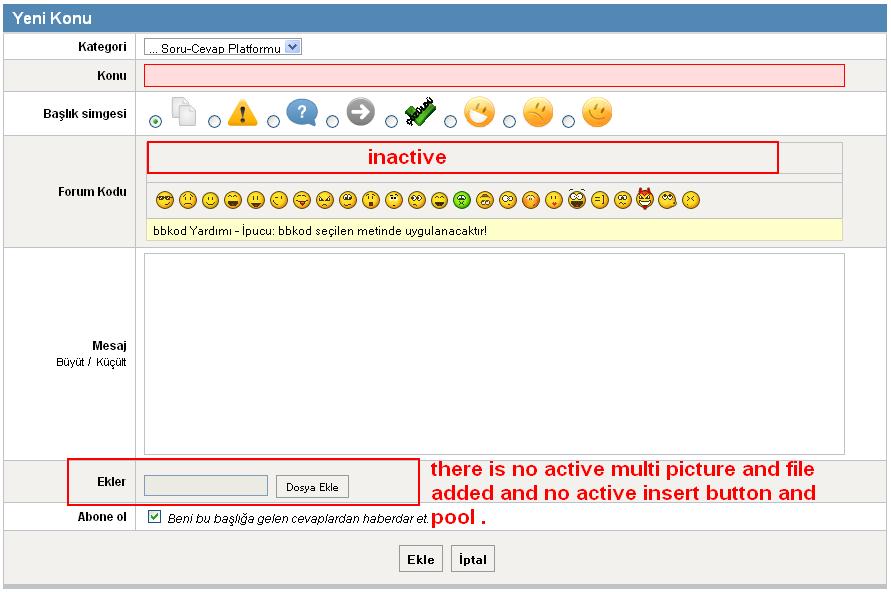Submit the post with the Ekle button
Screen dimensions: 891x592
coord(421,559)
